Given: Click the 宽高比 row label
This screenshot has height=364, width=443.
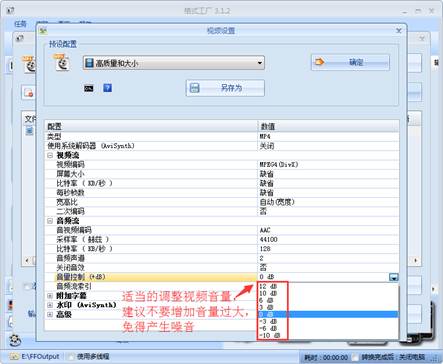Looking at the screenshot, I should point(67,202).
